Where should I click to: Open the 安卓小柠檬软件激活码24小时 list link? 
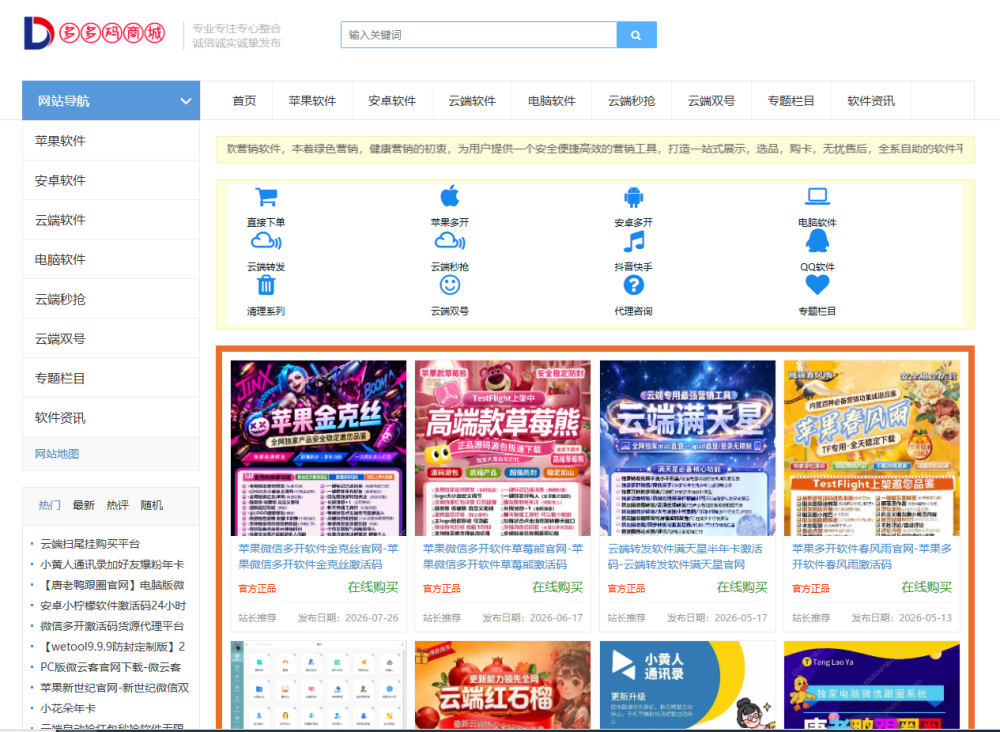click(x=113, y=605)
